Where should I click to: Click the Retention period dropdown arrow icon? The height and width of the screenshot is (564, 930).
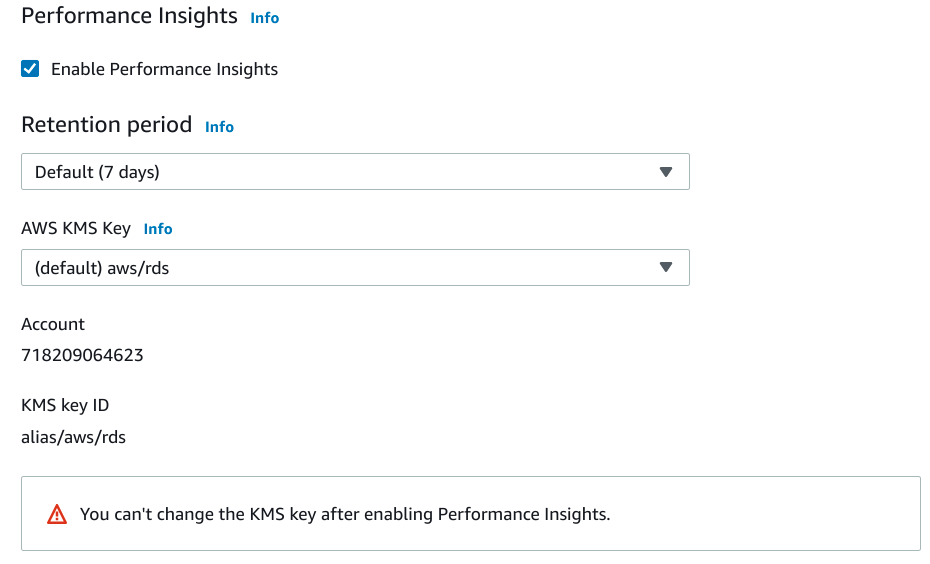[666, 172]
